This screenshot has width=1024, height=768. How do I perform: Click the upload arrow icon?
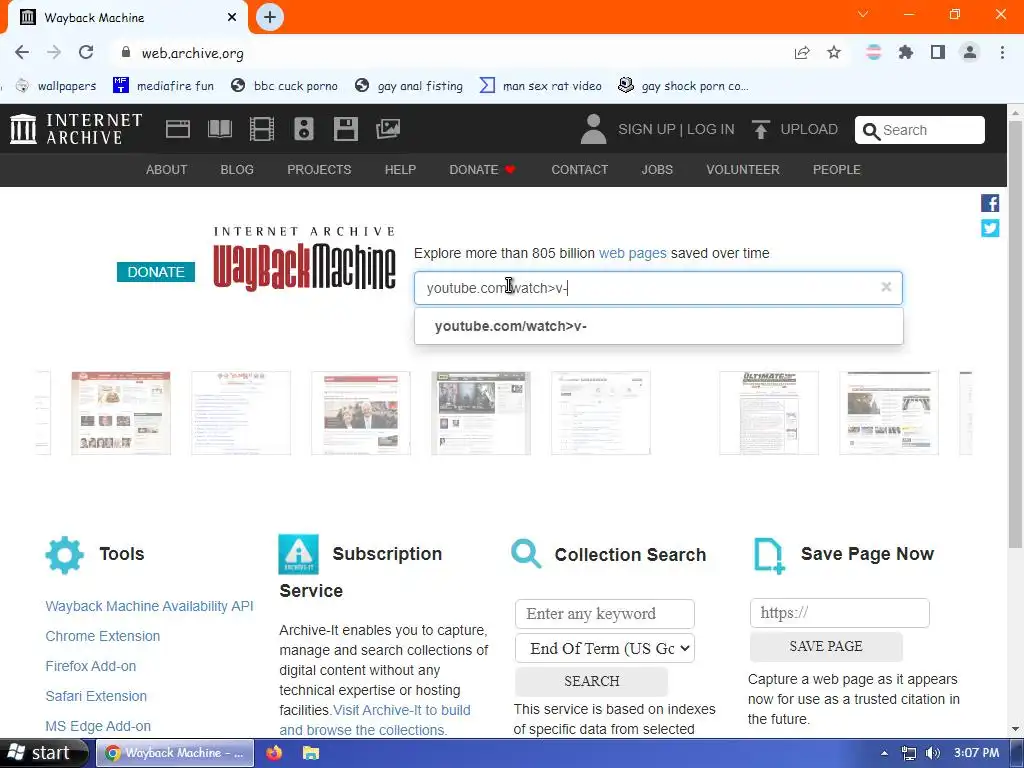pos(760,129)
